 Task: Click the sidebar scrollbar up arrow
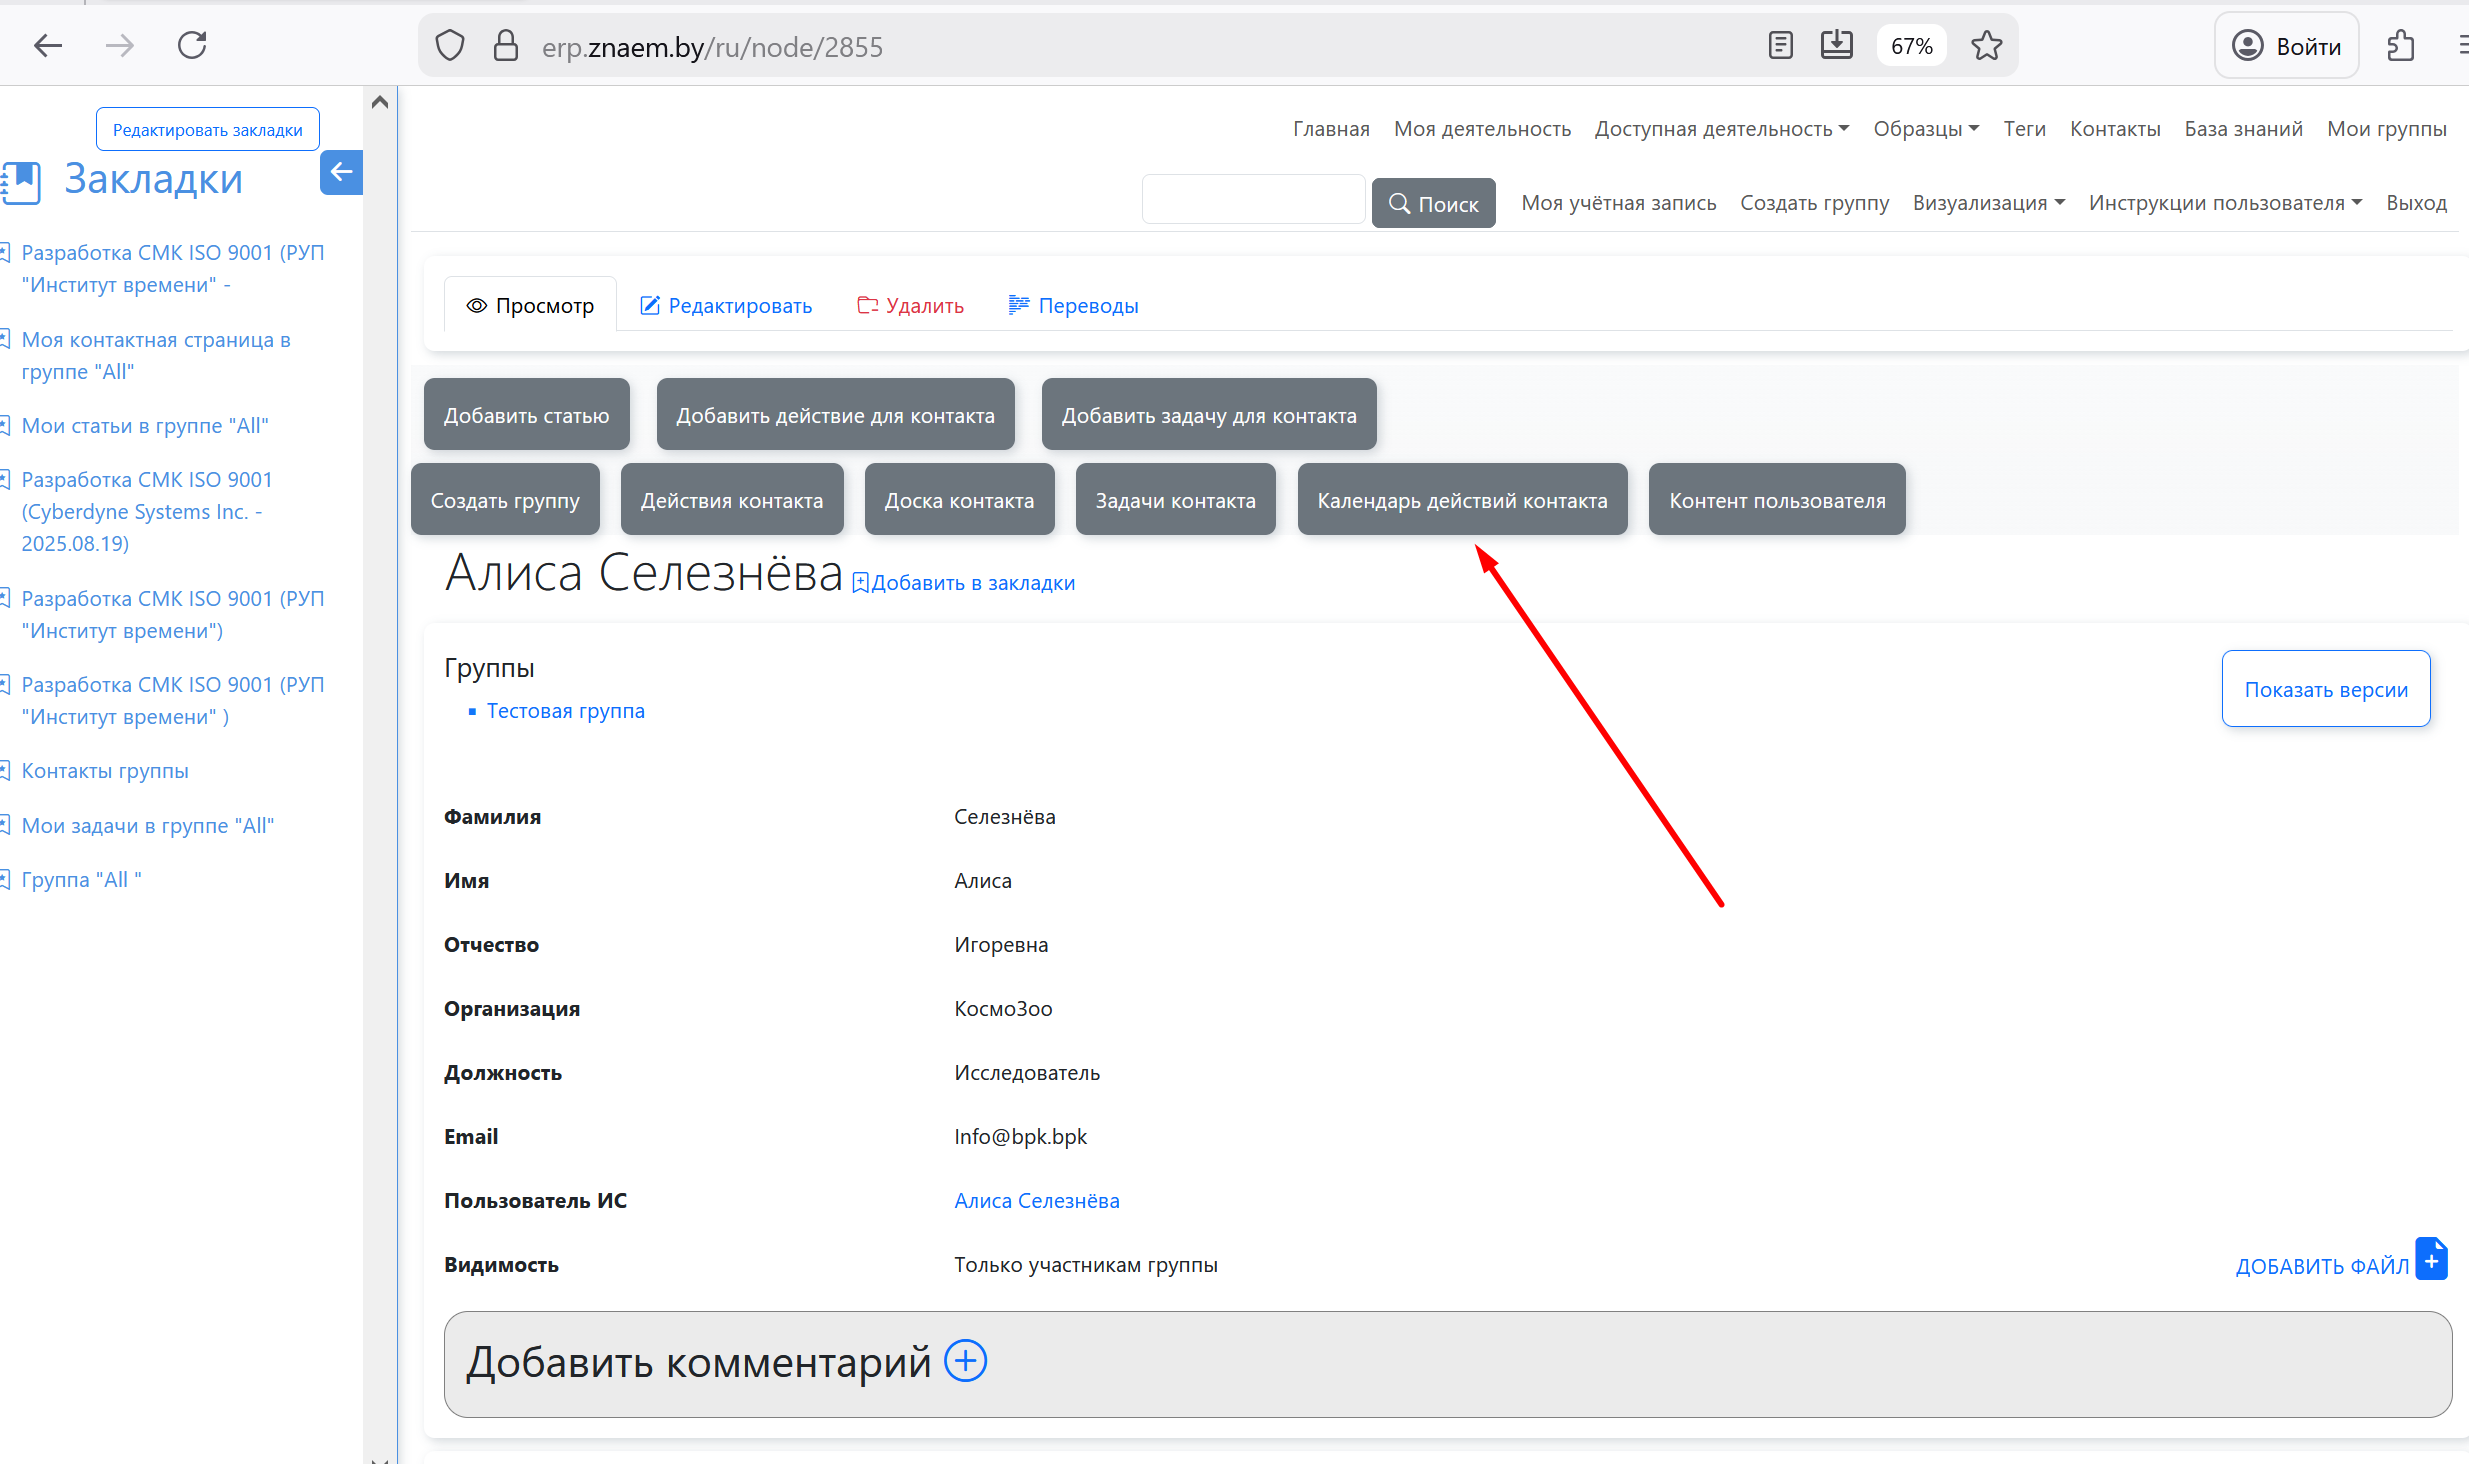pos(379,102)
